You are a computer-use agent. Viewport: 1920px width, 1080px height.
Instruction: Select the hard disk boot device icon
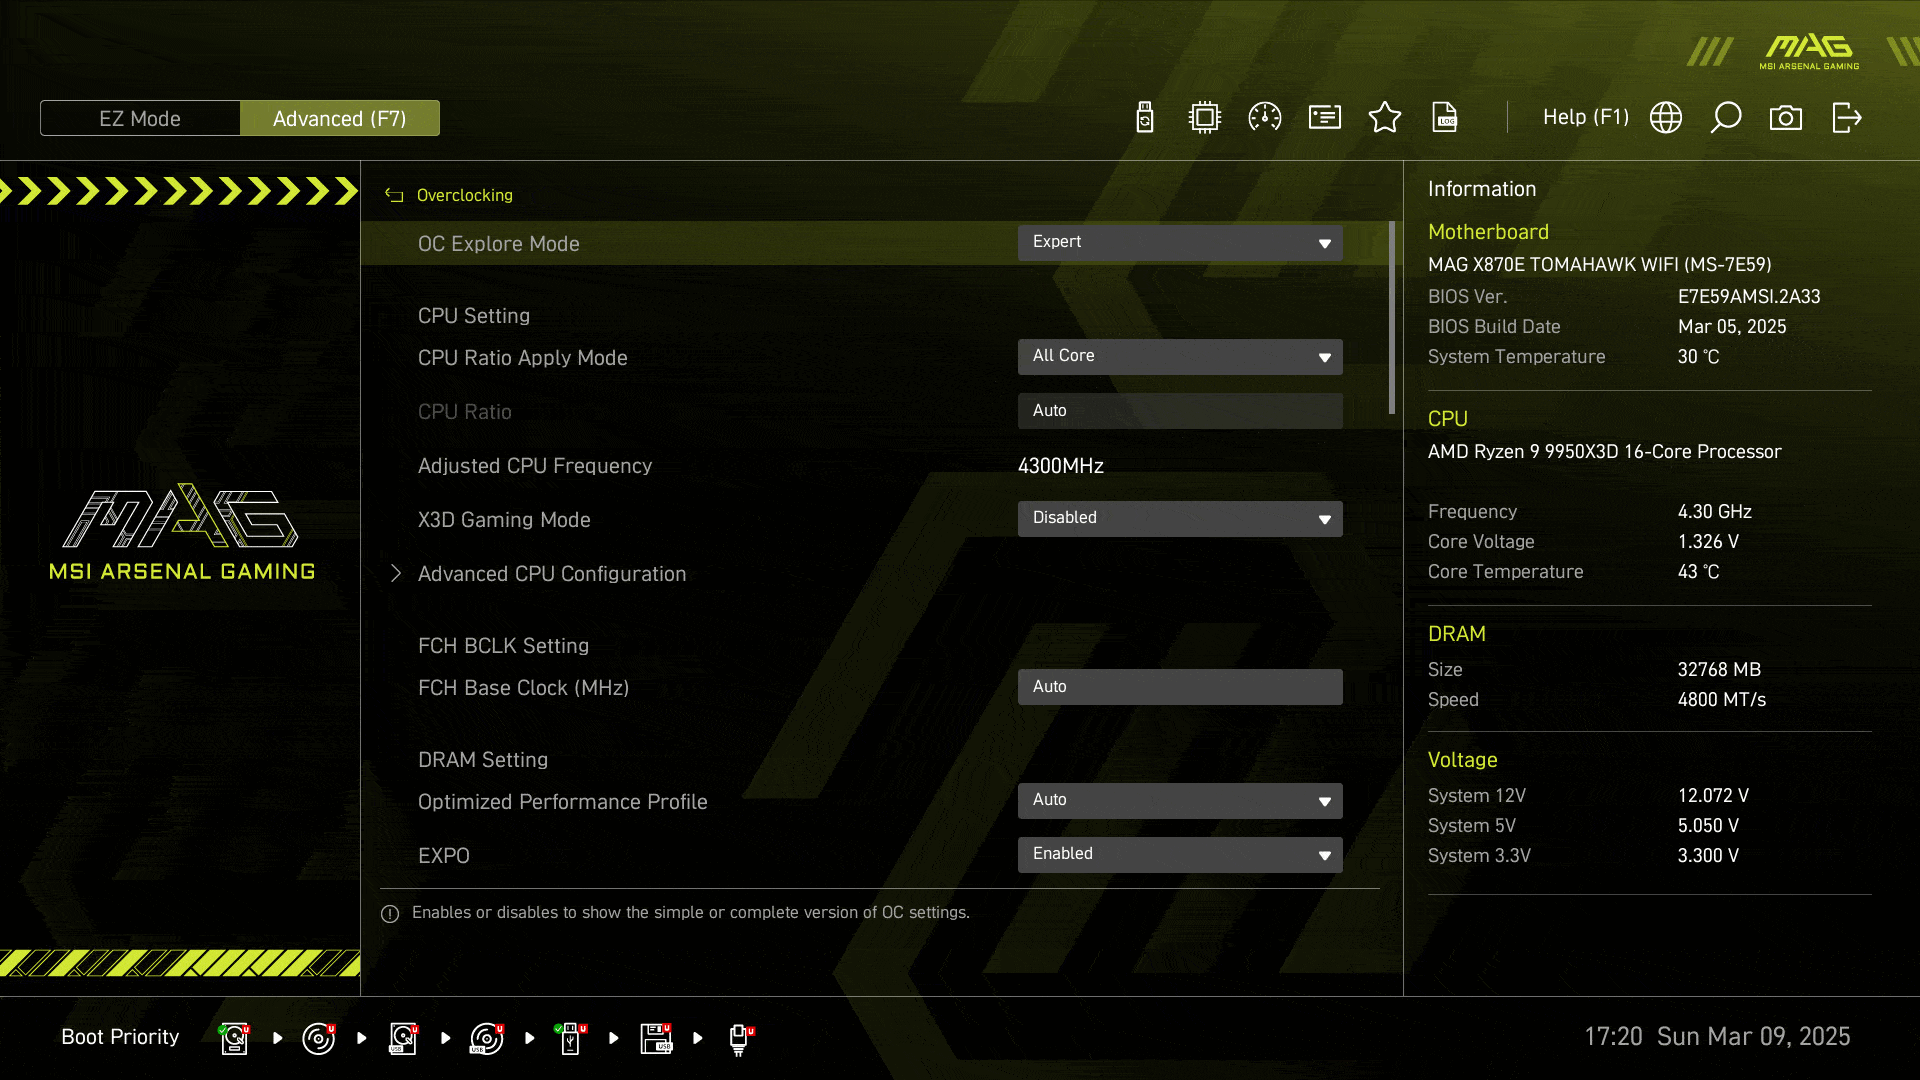click(235, 1038)
